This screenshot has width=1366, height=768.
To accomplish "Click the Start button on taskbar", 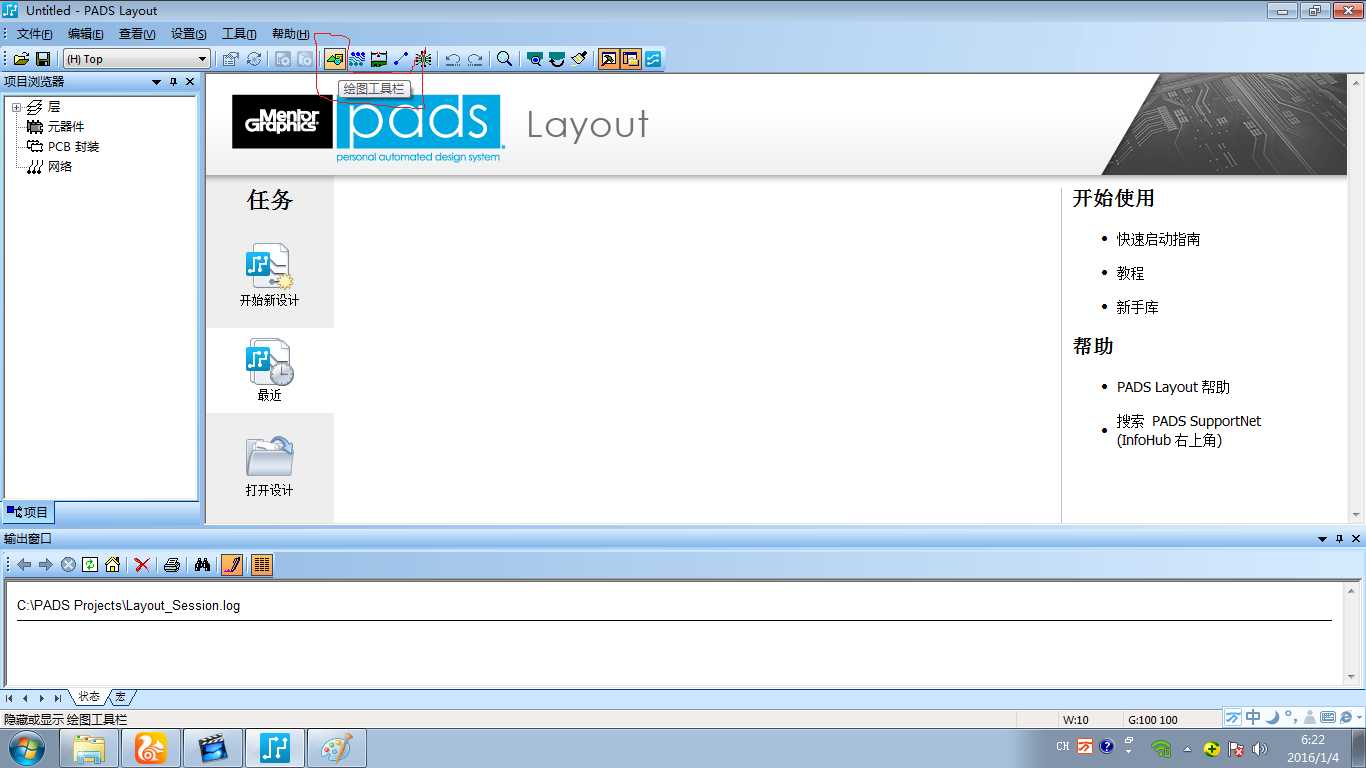I will 26,748.
